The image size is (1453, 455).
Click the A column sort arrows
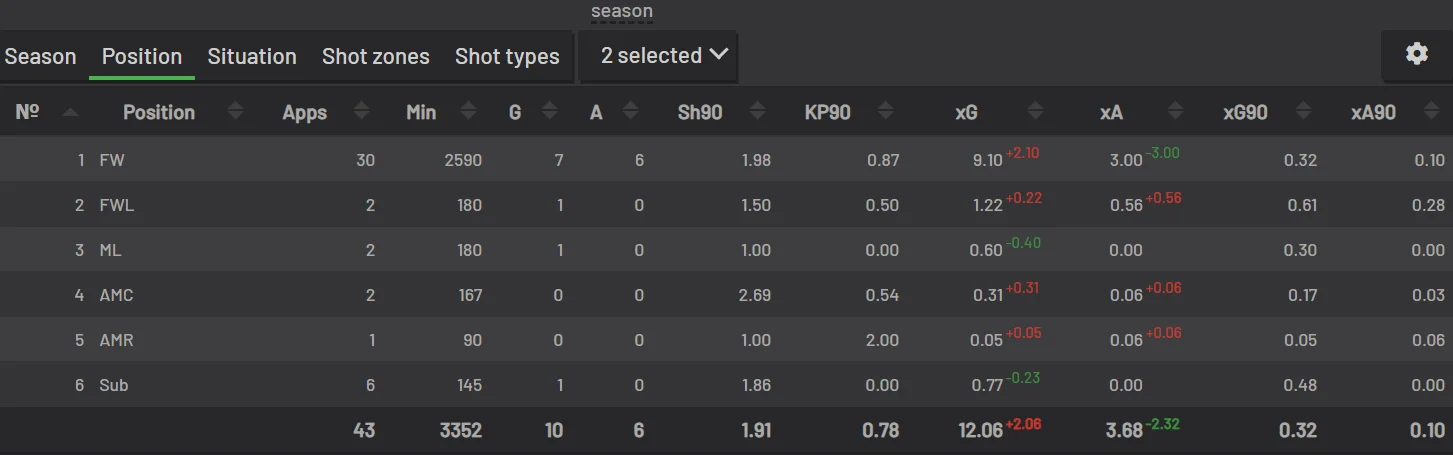(630, 112)
